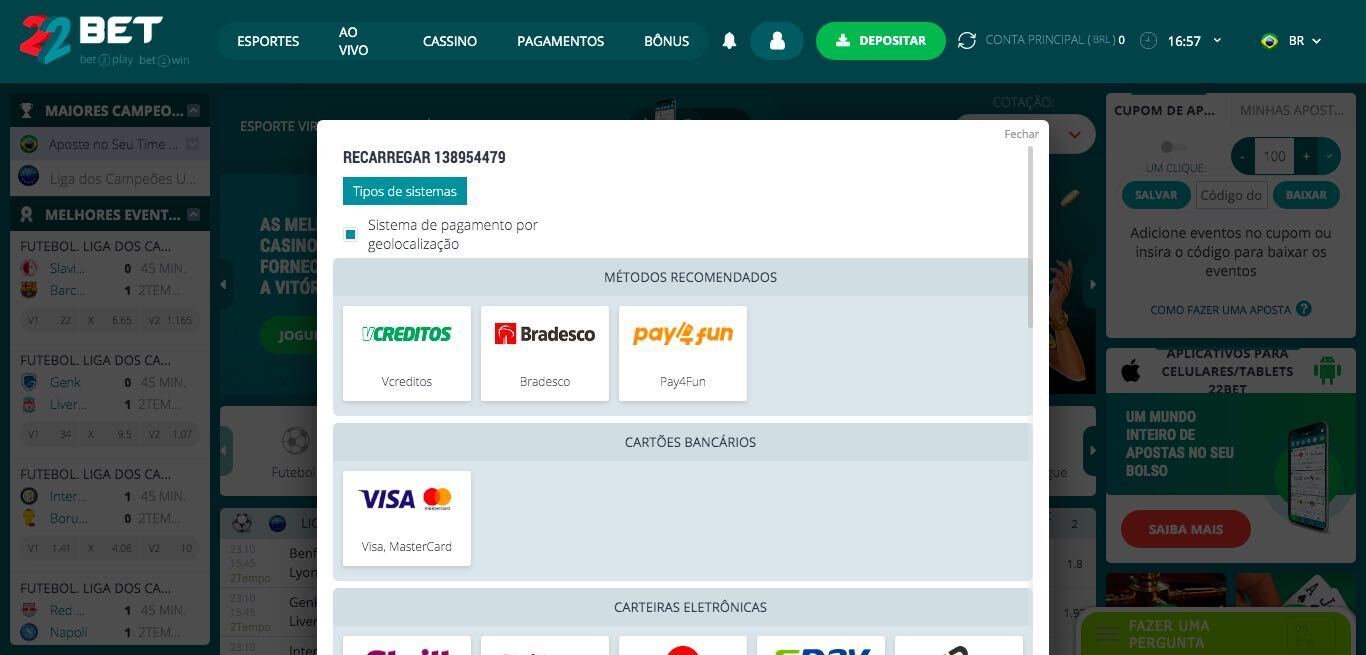Click the Futebol soccer ball icon
This screenshot has width=1366, height=655.
click(295, 441)
